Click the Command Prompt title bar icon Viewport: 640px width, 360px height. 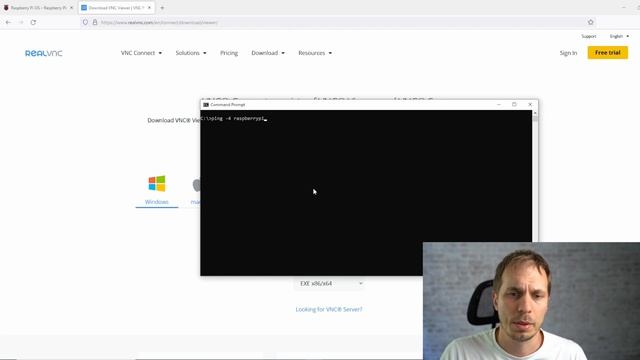tap(206, 105)
